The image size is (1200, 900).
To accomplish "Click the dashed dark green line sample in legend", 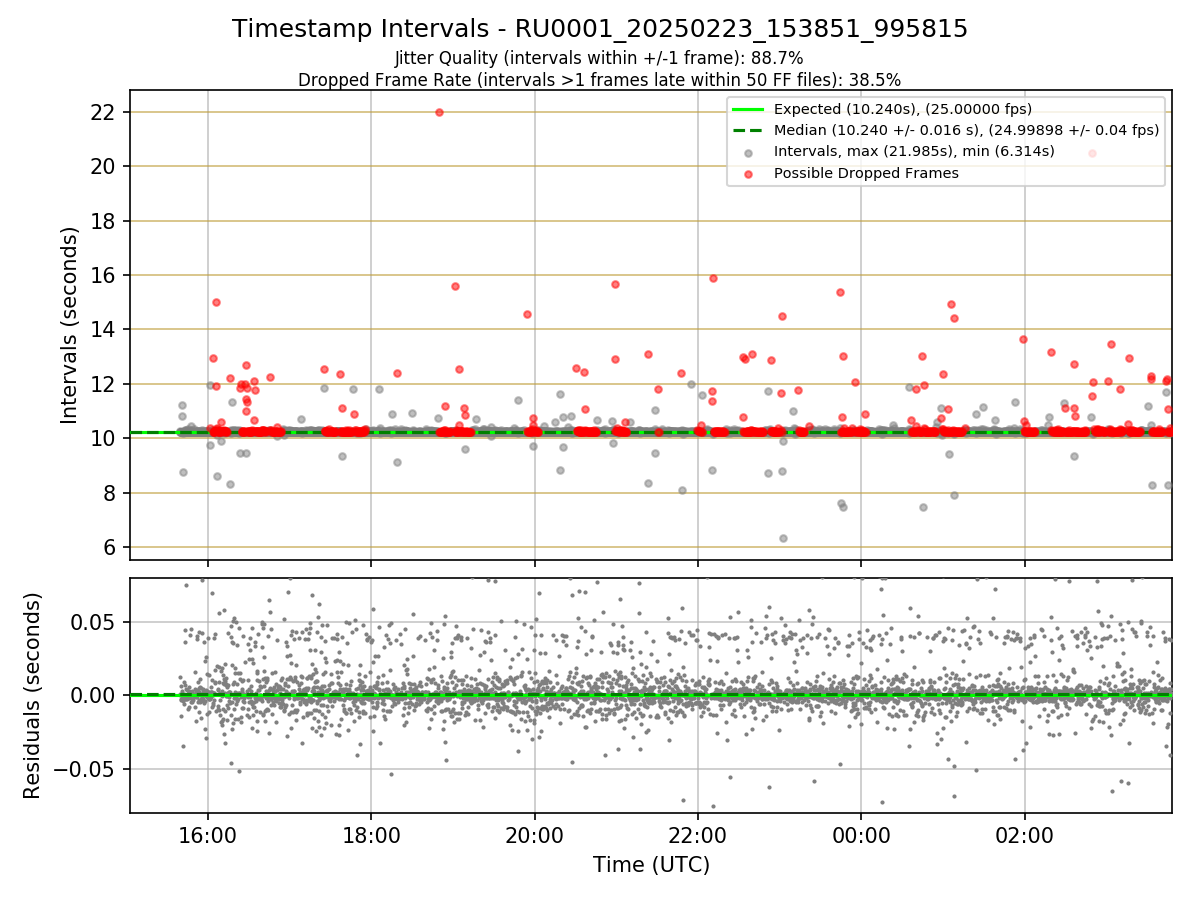I will point(749,130).
